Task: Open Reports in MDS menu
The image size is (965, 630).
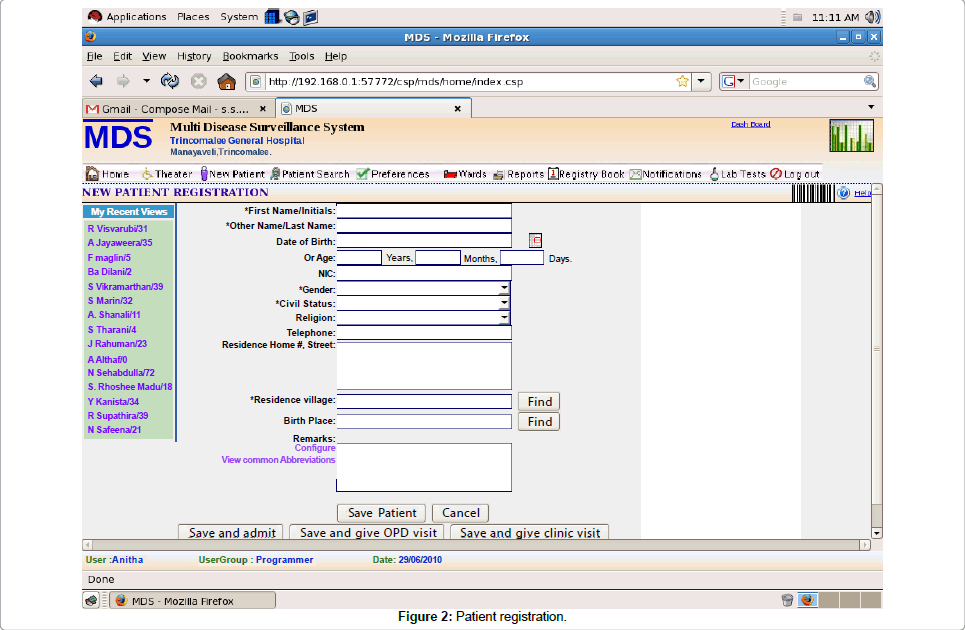Action: [x=518, y=174]
